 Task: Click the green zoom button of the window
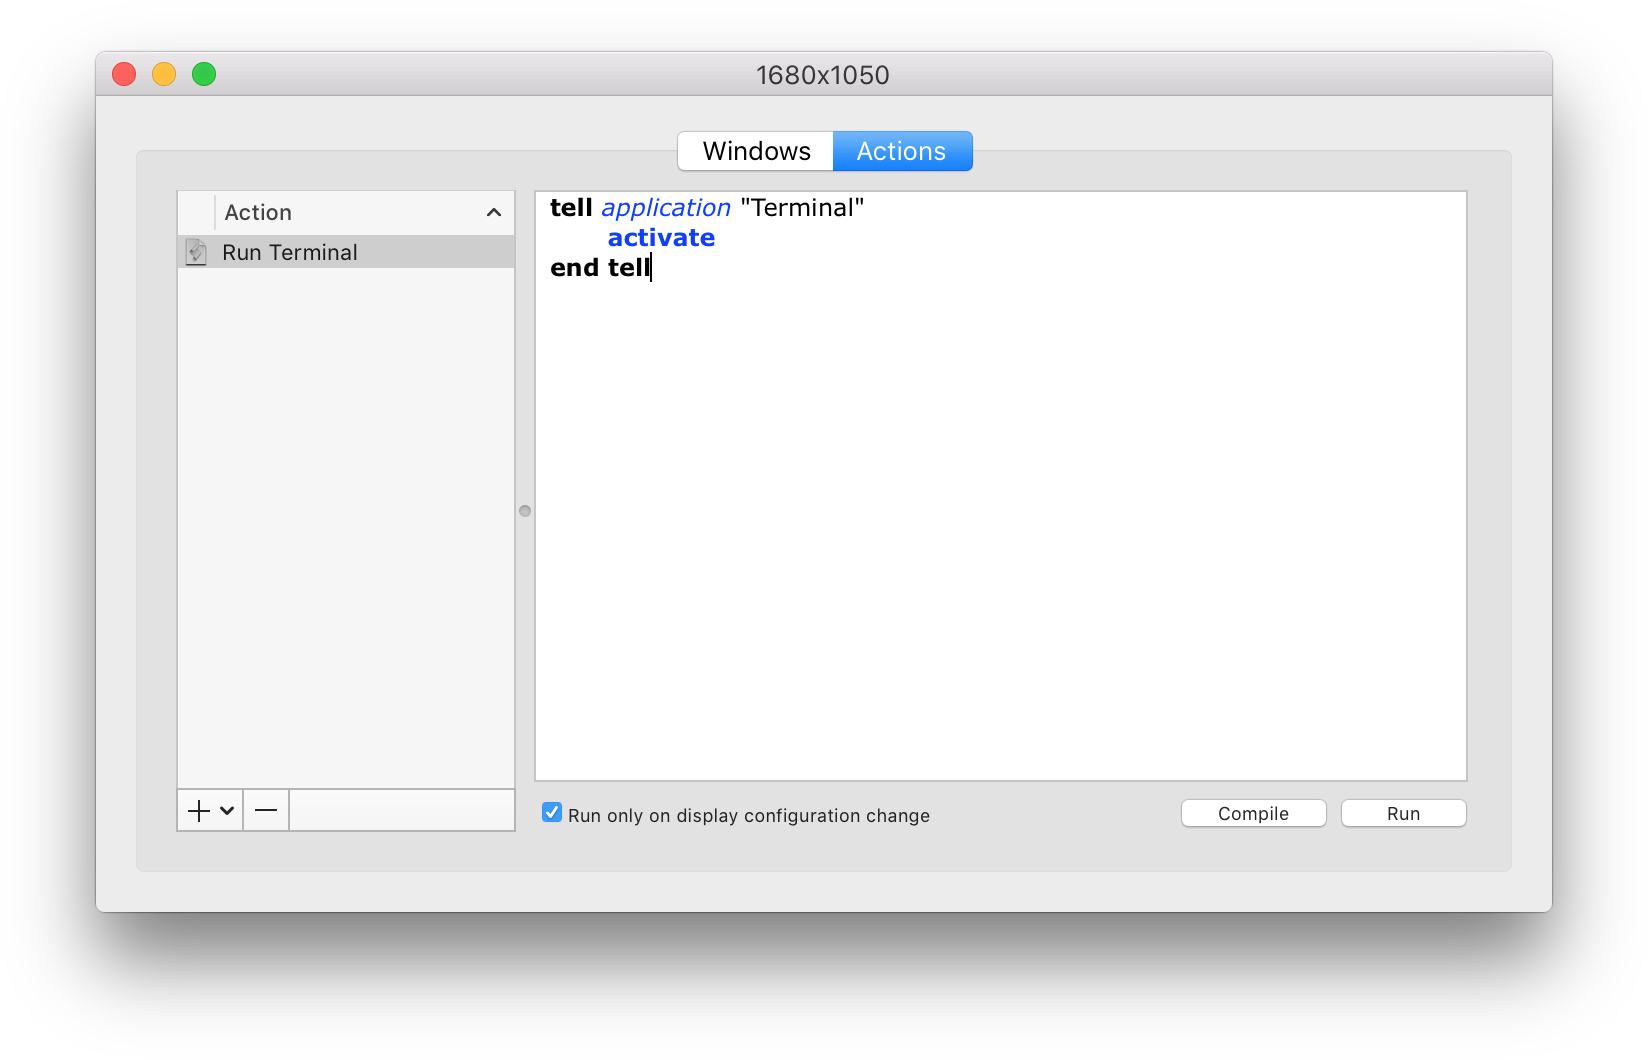coord(203,73)
